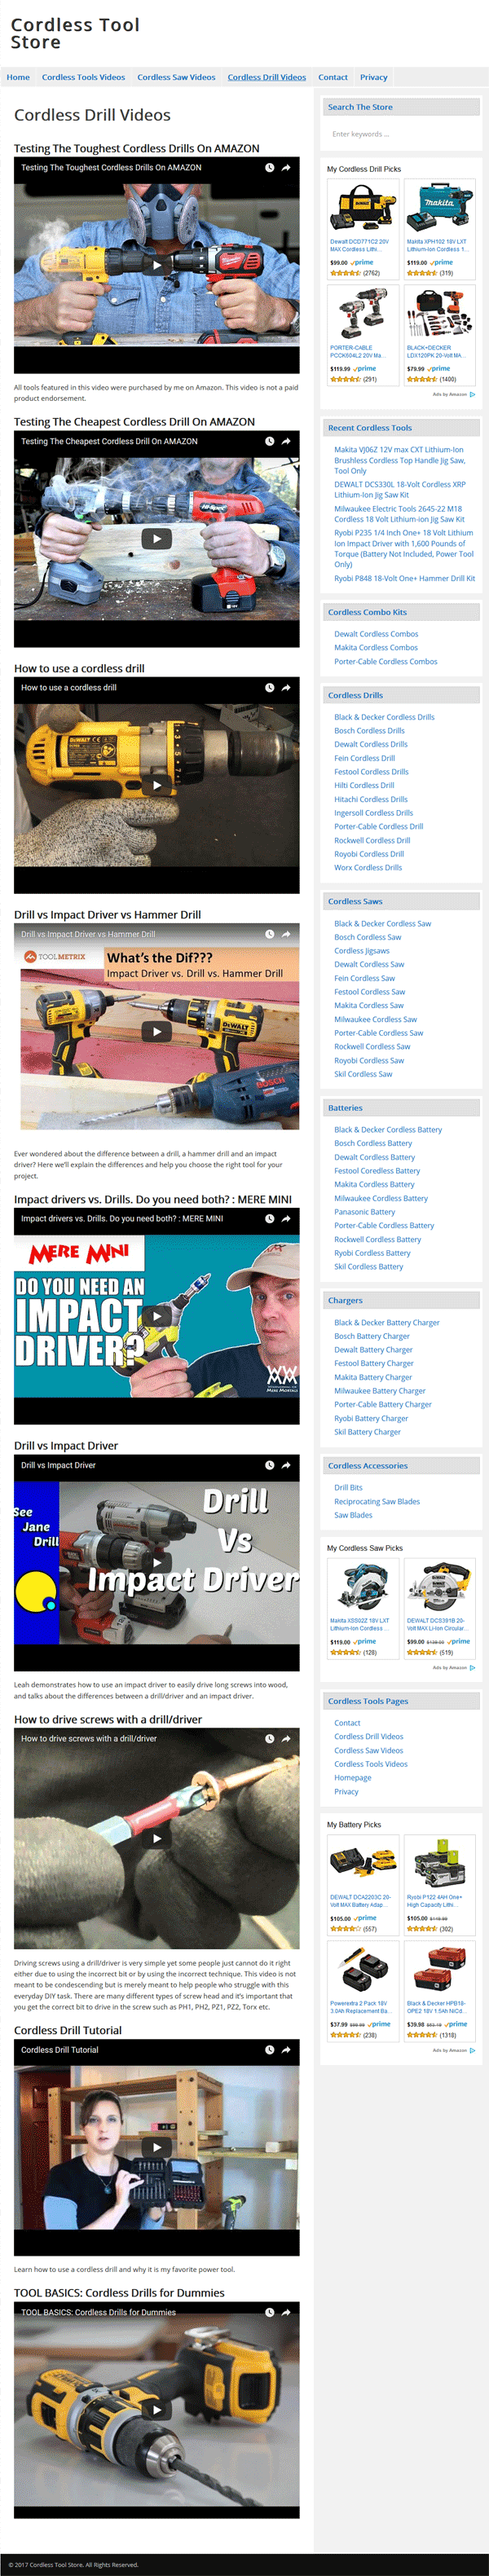Click Ads by Amazon icon under My Cordless Drill Picks

472,394
